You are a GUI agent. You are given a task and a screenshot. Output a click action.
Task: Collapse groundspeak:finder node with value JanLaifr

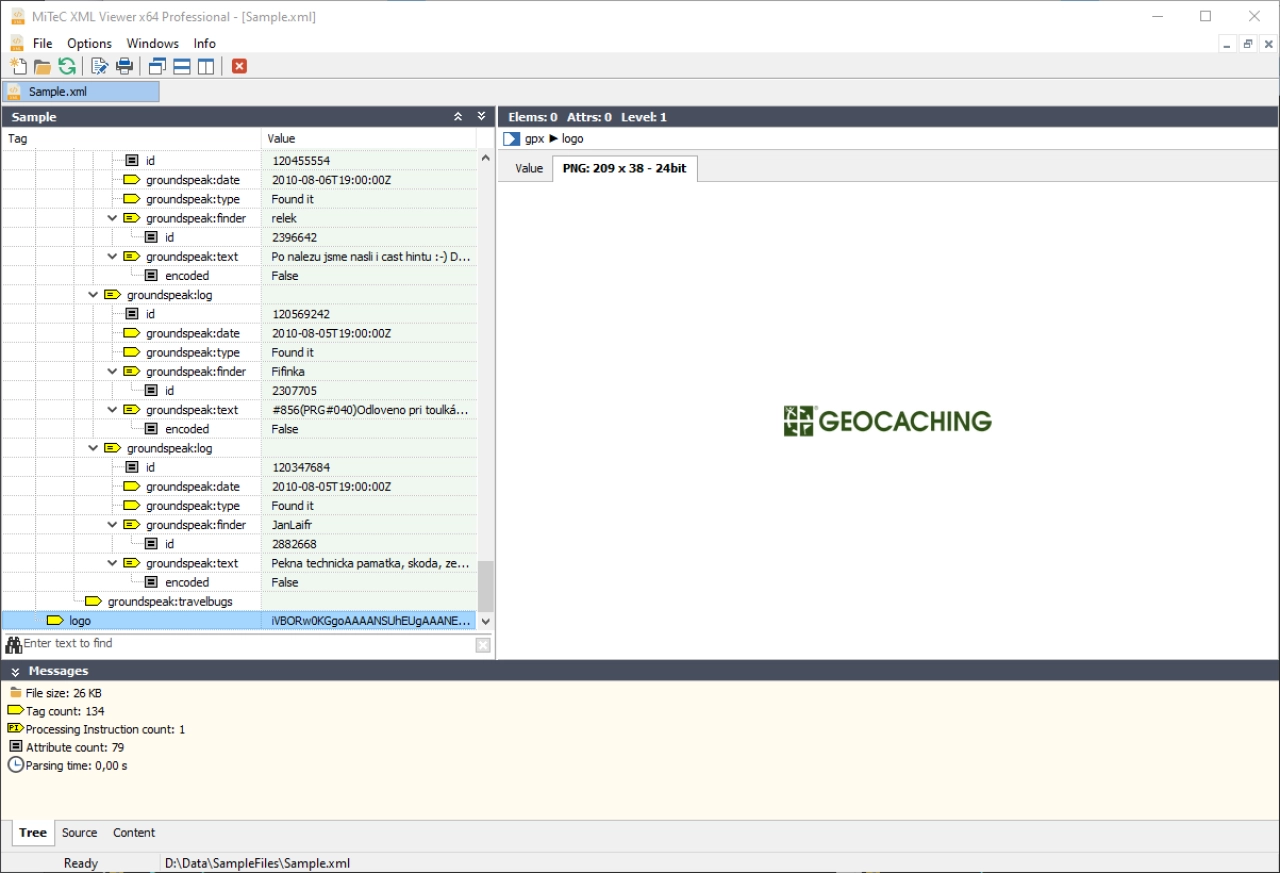pyautogui.click(x=113, y=525)
